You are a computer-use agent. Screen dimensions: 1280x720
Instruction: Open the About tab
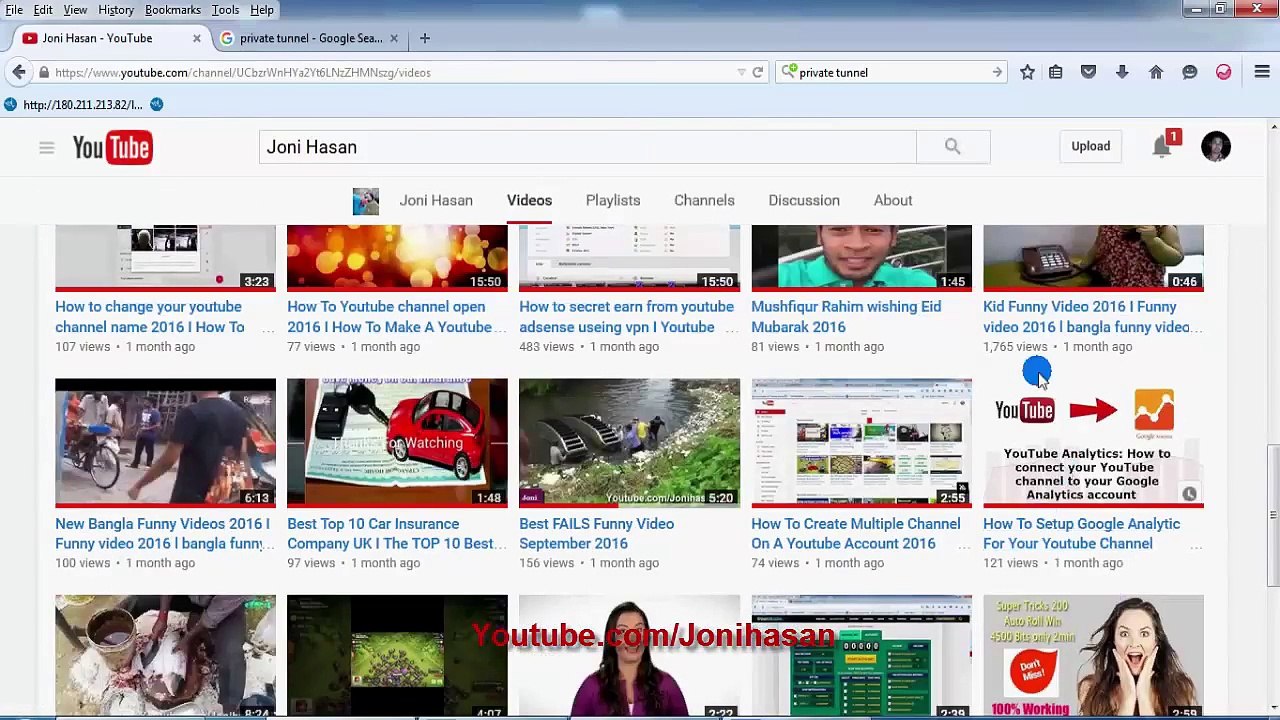coord(893,200)
